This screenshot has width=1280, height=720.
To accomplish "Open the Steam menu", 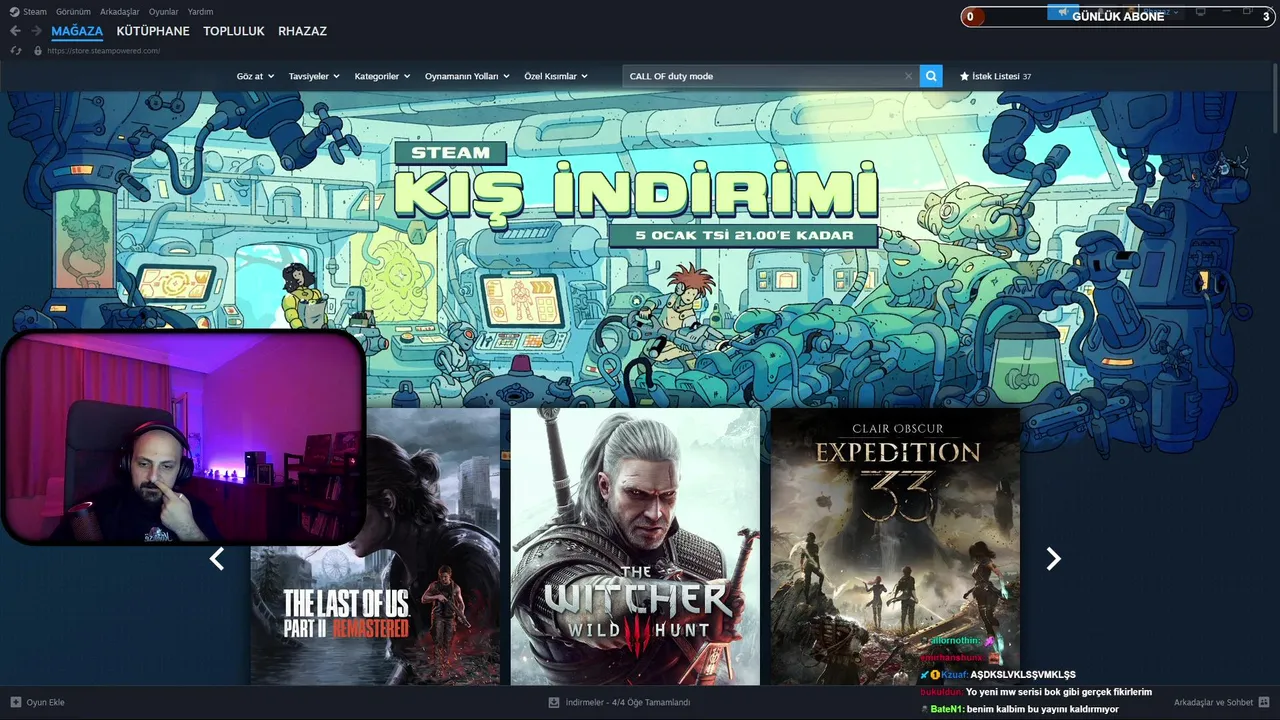I will [x=35, y=12].
